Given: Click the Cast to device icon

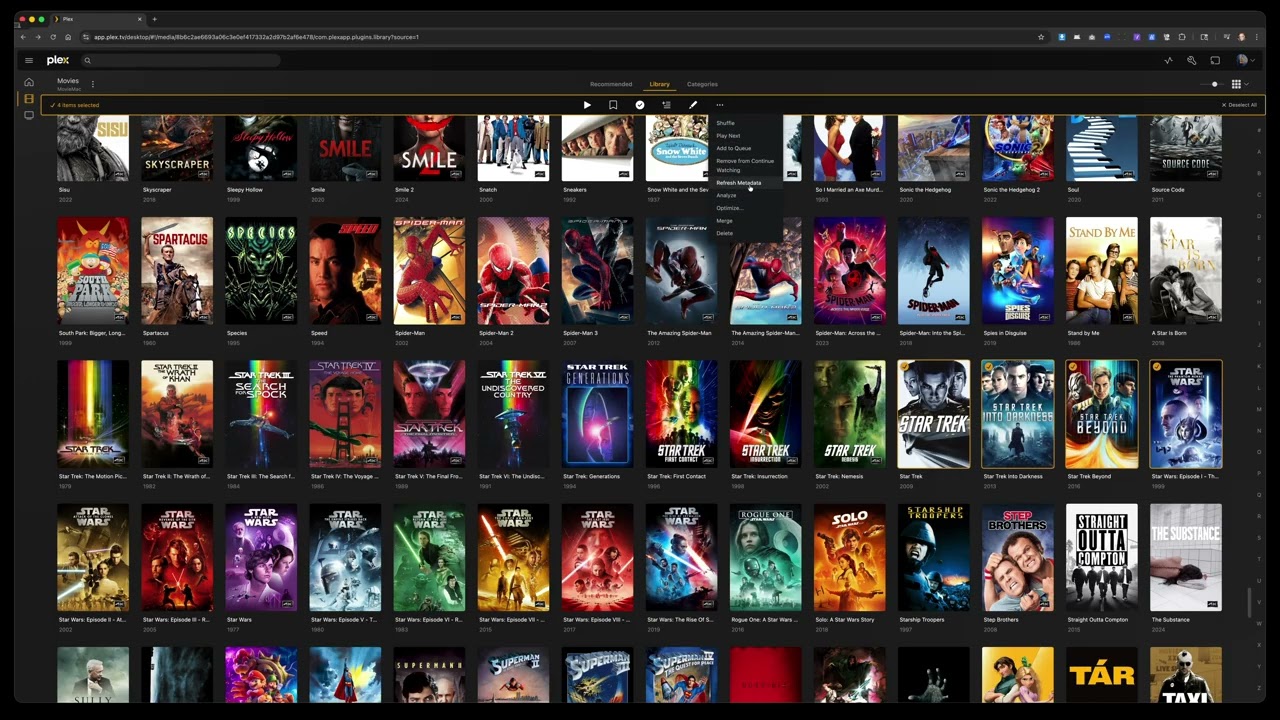Looking at the screenshot, I should [1215, 60].
